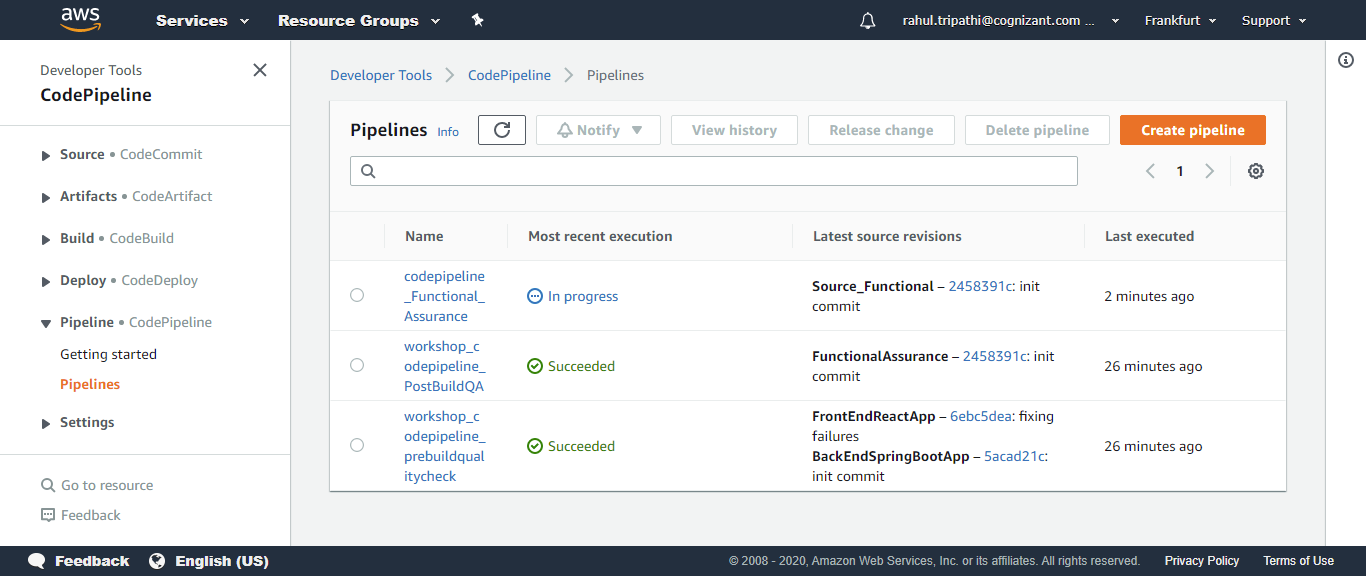Select Pipelines in the sidebar
This screenshot has height=576, width=1366.
90,384
